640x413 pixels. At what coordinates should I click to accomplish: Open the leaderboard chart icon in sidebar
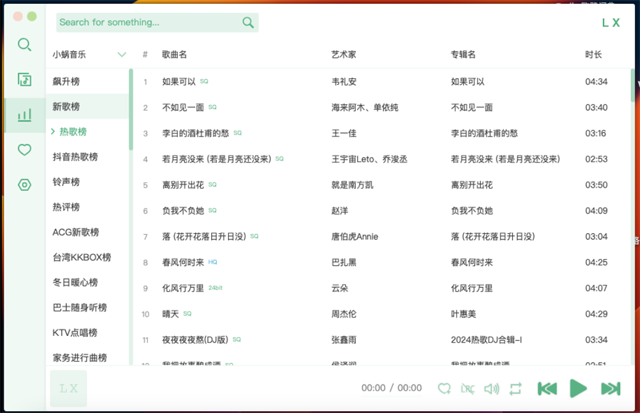click(x=24, y=115)
